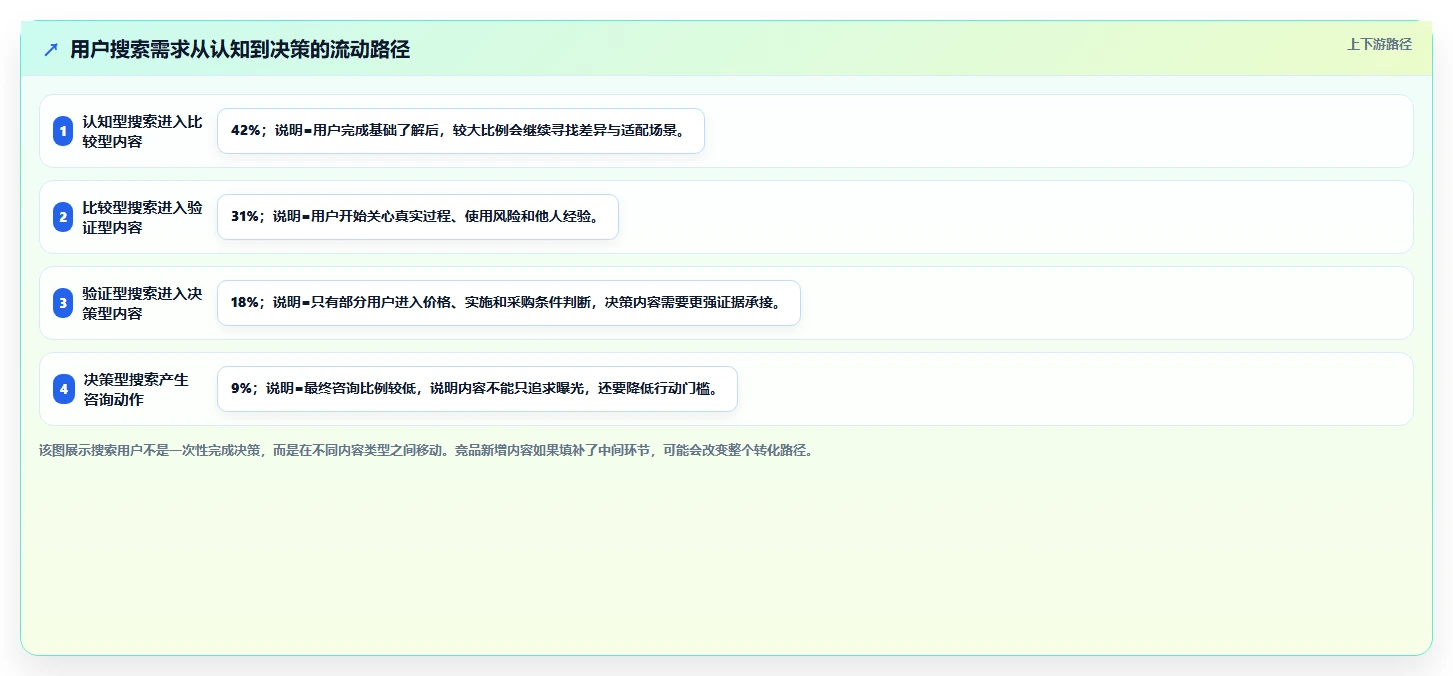
Task: Click the 31% description box
Action: pyautogui.click(x=418, y=217)
